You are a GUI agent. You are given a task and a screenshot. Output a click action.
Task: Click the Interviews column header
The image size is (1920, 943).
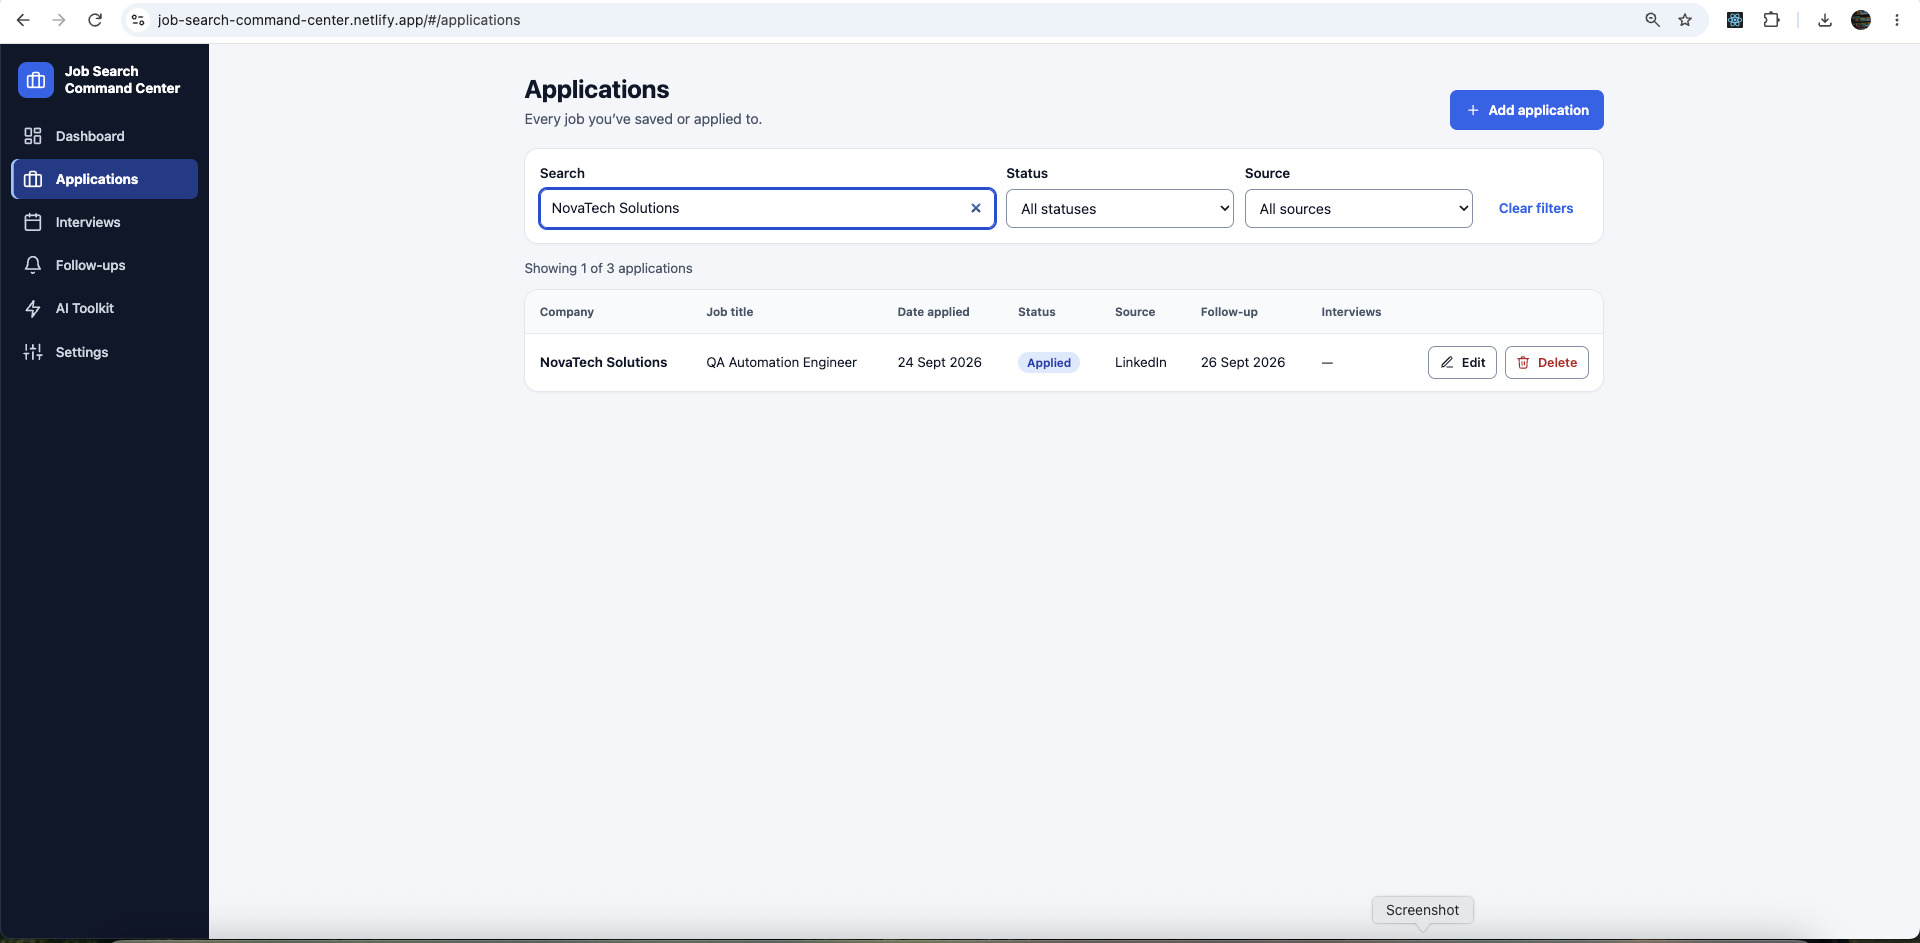(x=1351, y=312)
